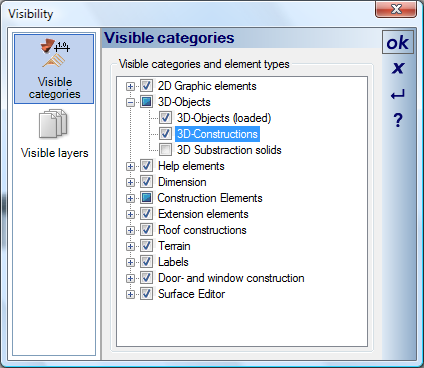This screenshot has height=368, width=424.
Task: Uncheck the Labels checkbox
Action: [x=146, y=262]
